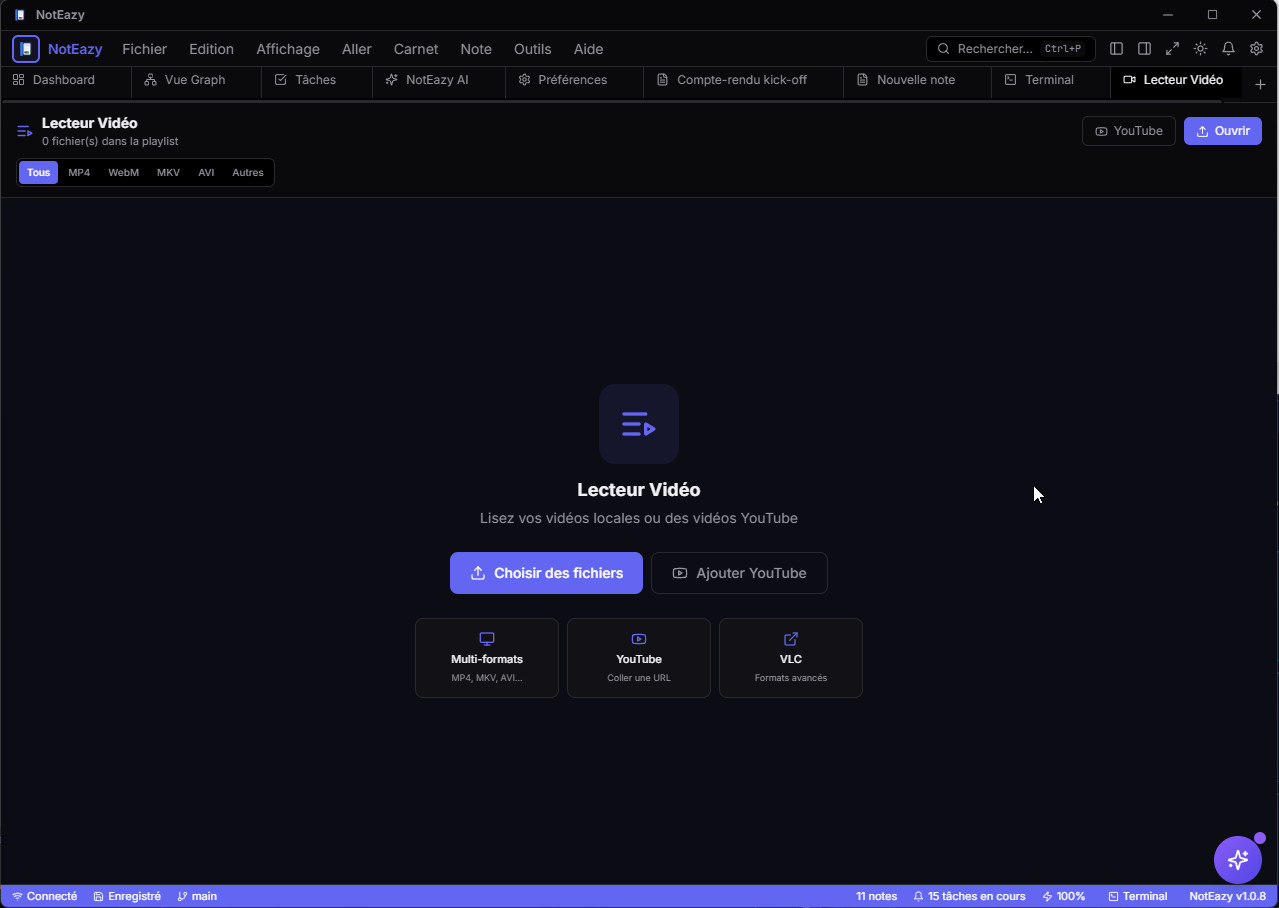
Task: Click the YouTube button in header
Action: point(1129,131)
